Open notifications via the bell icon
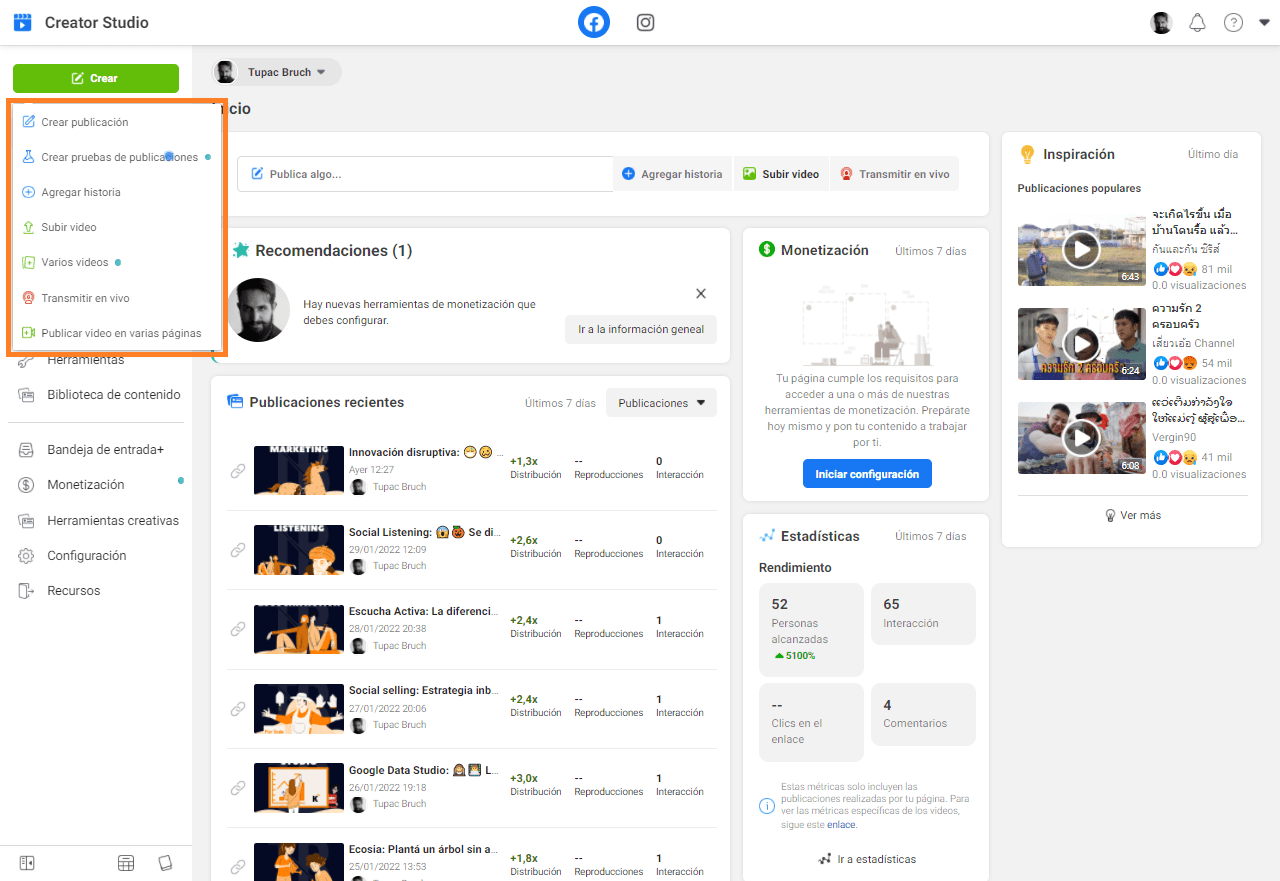This screenshot has height=881, width=1280. coord(1197,21)
